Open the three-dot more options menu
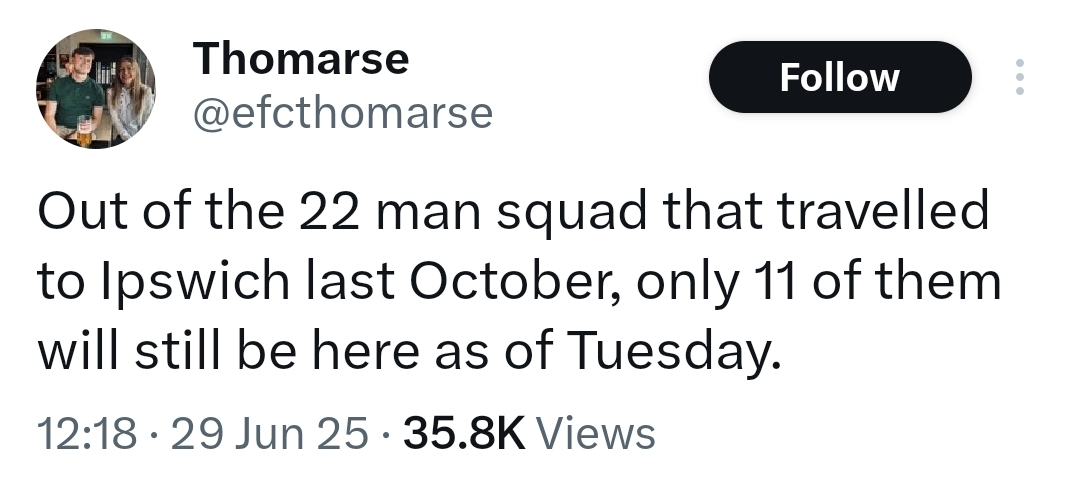The height and width of the screenshot is (496, 1080). click(1019, 77)
